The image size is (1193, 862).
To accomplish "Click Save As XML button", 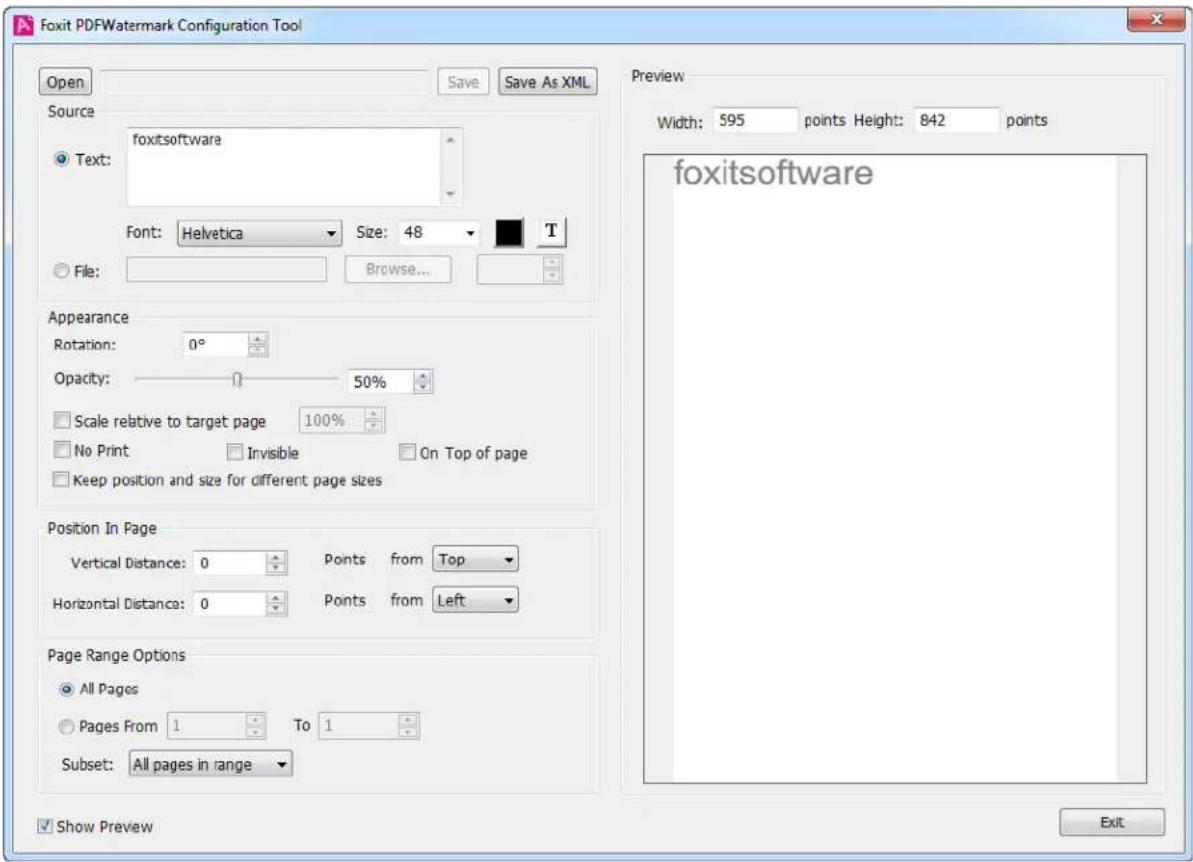I will [x=547, y=82].
